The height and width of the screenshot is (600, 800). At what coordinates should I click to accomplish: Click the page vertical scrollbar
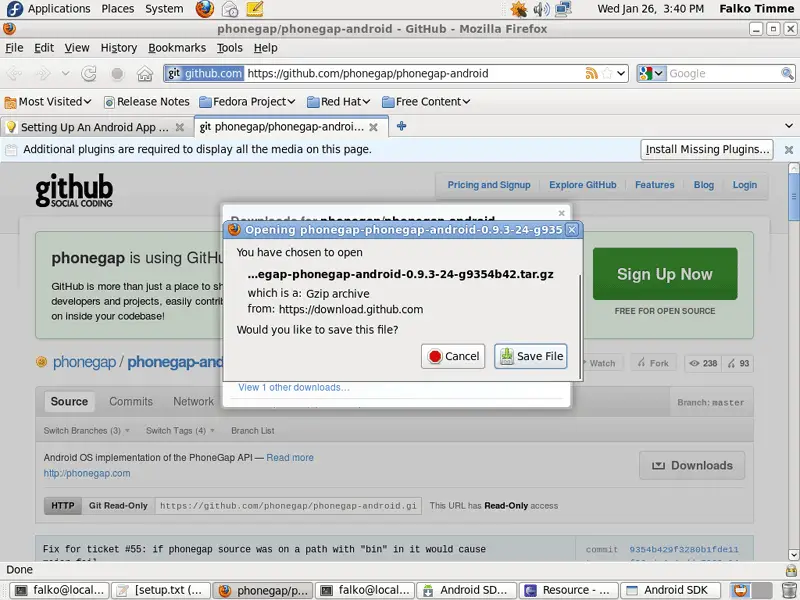coord(793,361)
